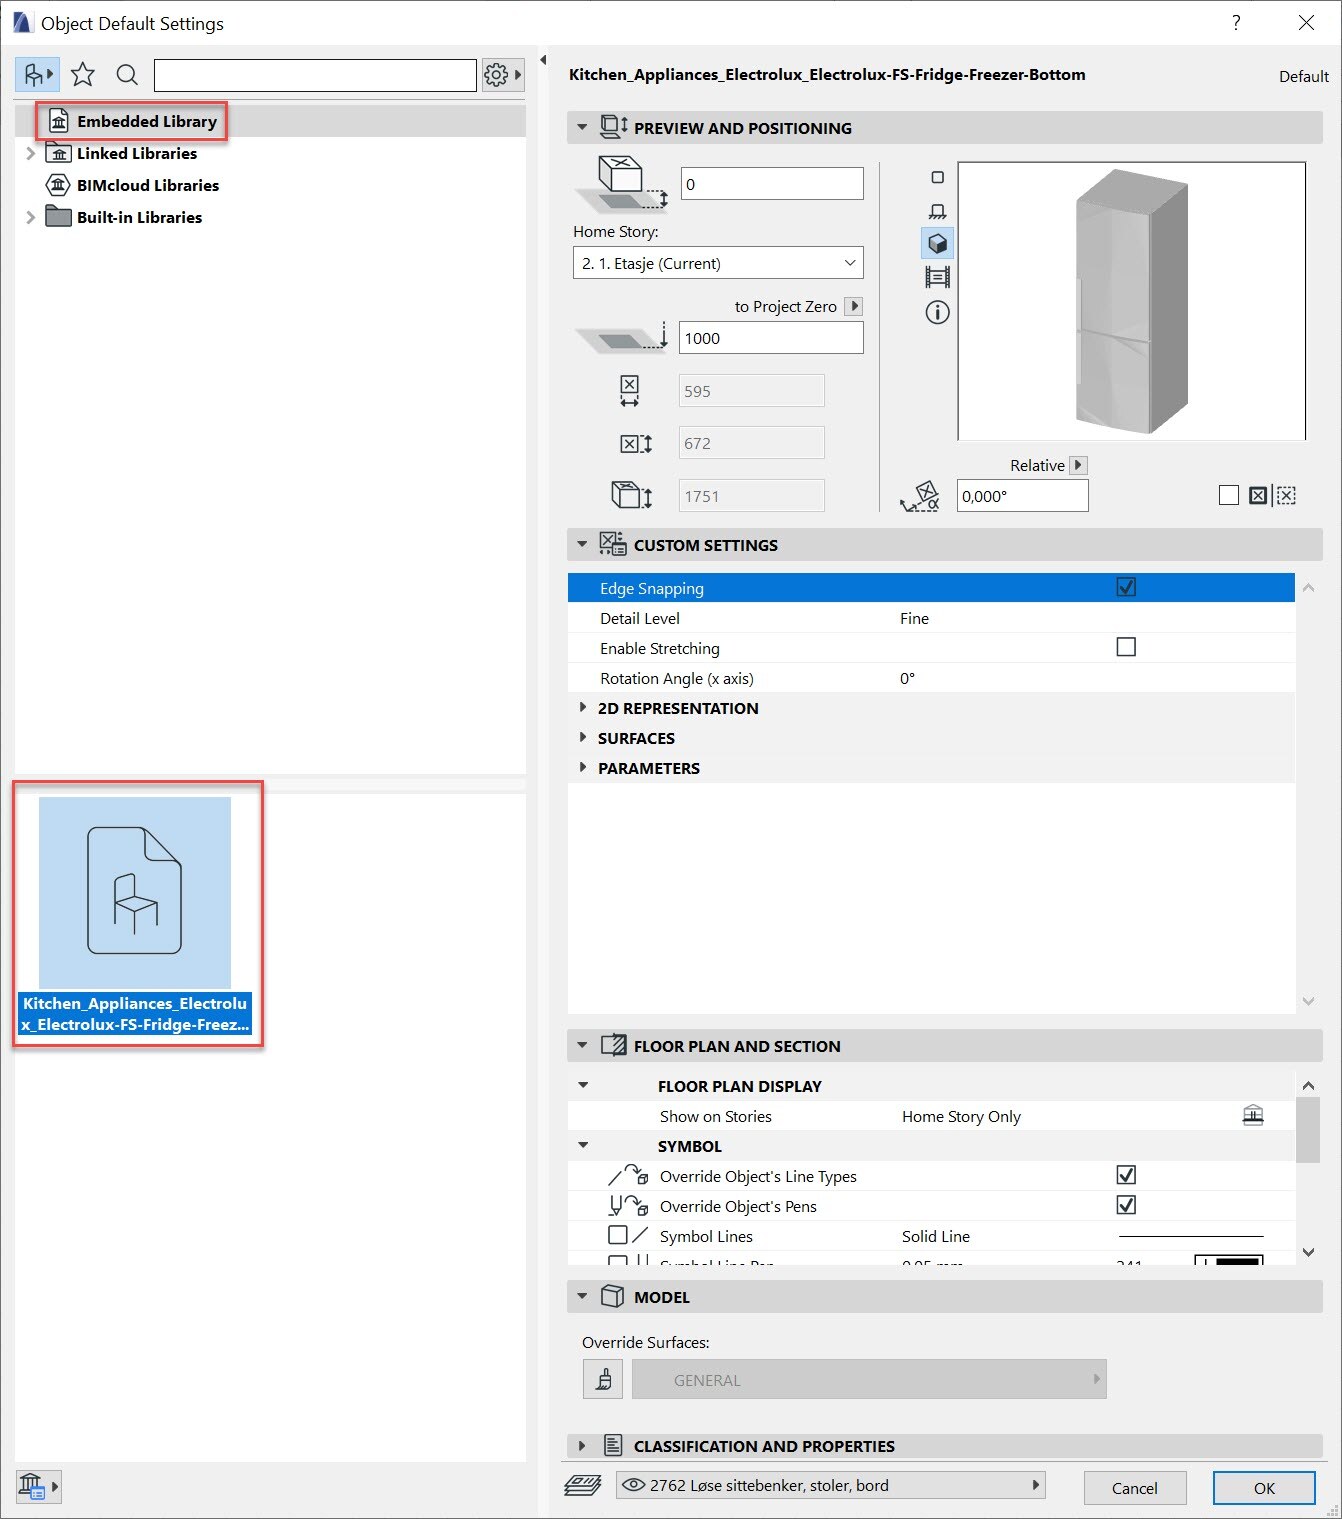This screenshot has height=1519, width=1342.
Task: Open the folder view options gear icon
Action: point(495,74)
